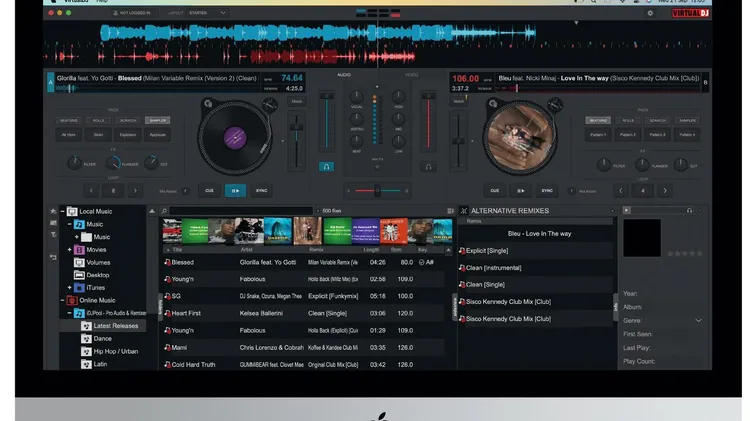Toggle SYNC on deck B
Screen dimensions: 750x421
point(547,190)
